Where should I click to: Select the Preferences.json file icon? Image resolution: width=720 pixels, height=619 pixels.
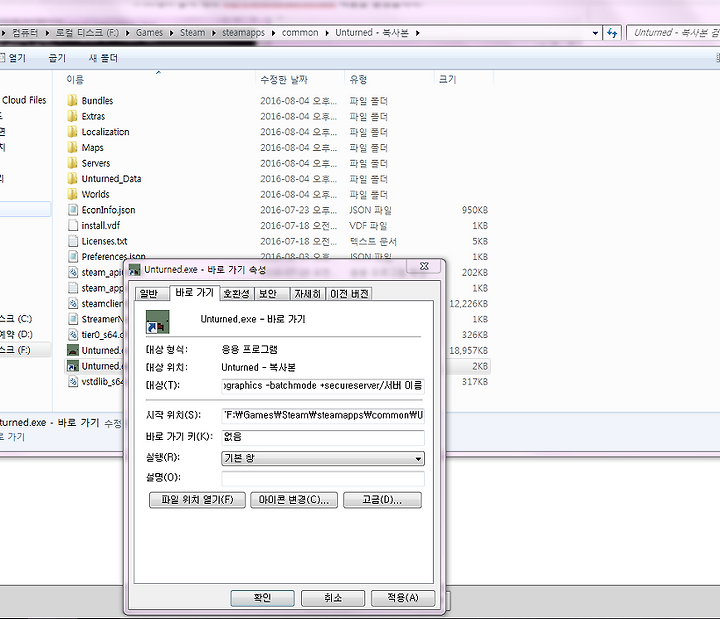click(73, 256)
